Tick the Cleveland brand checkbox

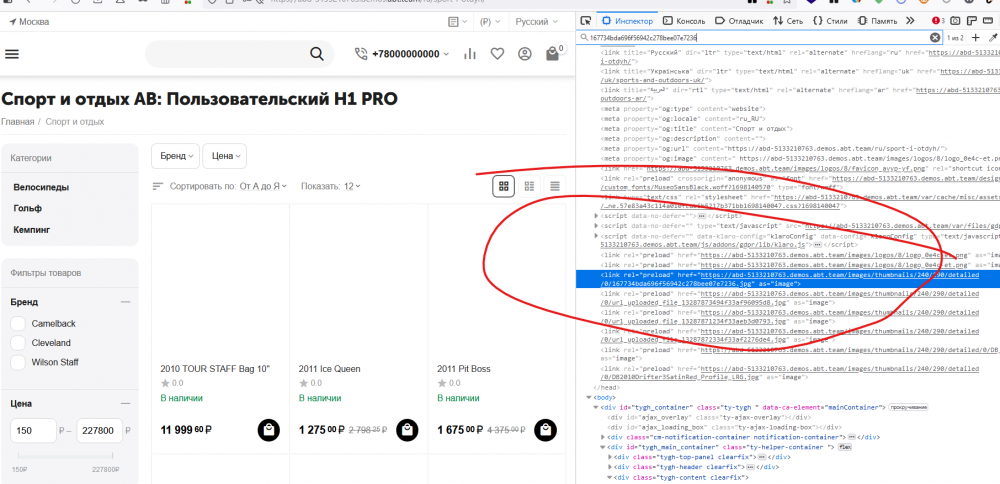pyautogui.click(x=18, y=342)
